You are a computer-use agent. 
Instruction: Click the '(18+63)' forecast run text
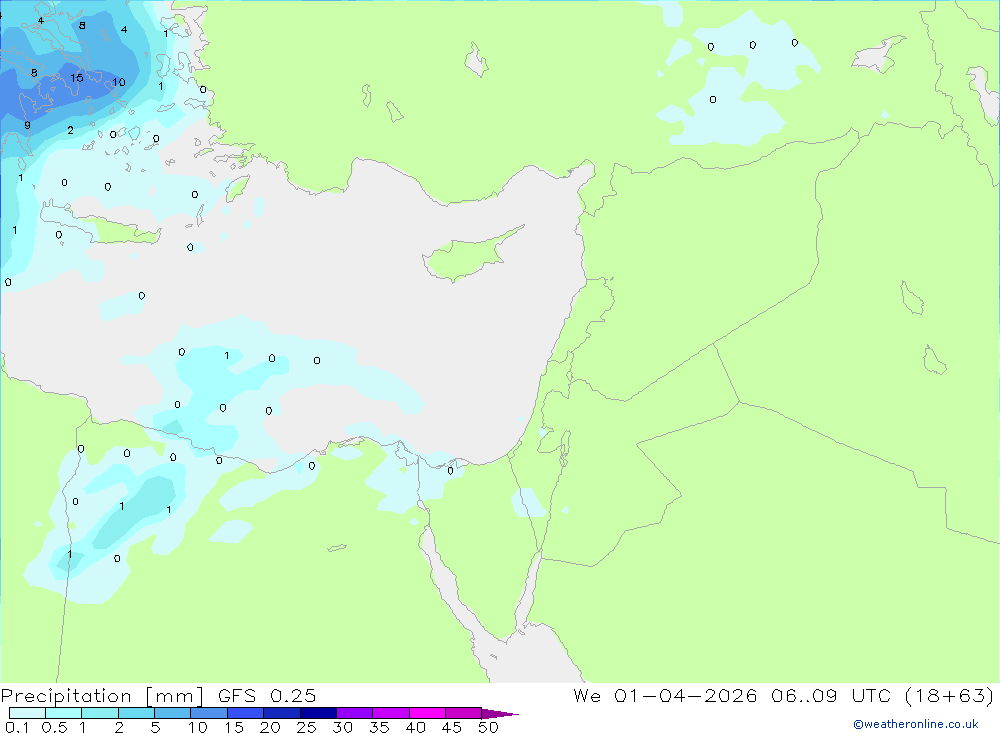(x=950, y=695)
